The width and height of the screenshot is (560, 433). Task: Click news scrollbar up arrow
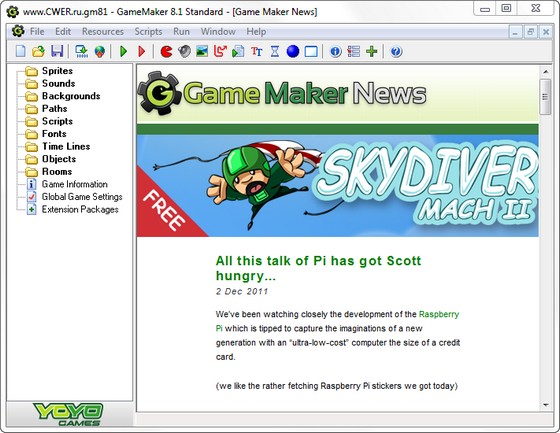coord(545,72)
